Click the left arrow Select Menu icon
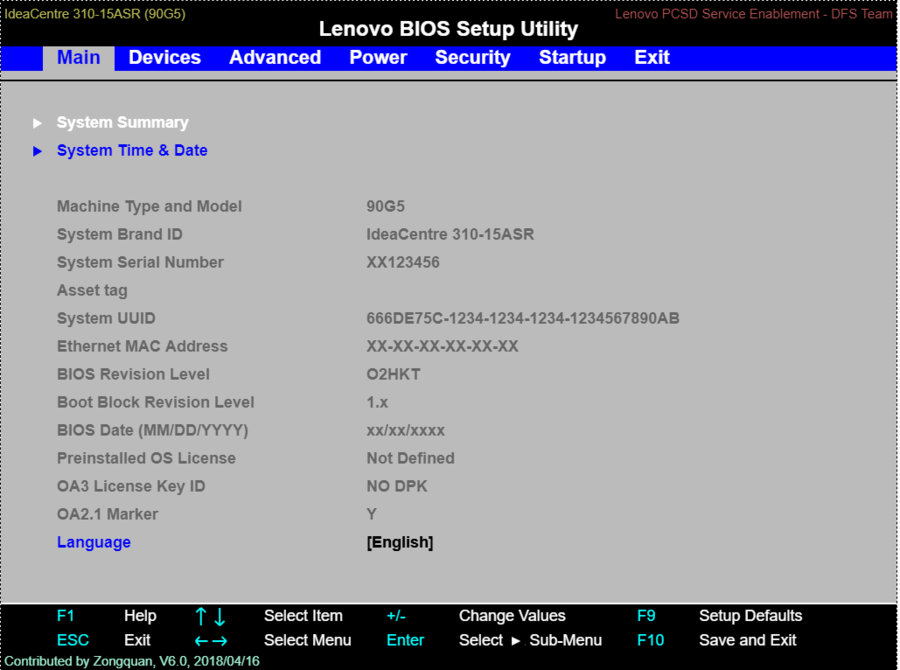This screenshot has height=670, width=900. (201, 641)
